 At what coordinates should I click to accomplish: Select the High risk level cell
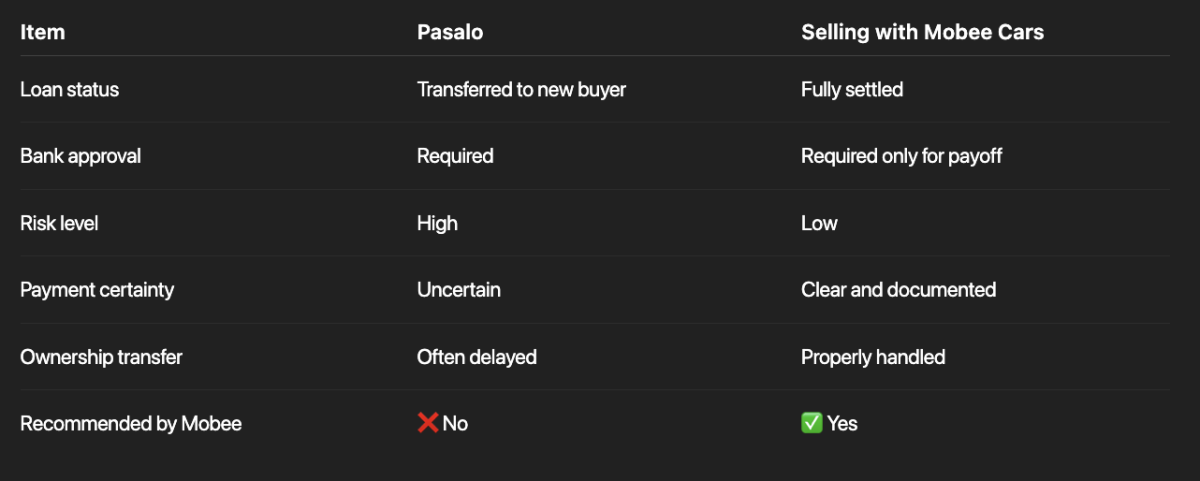437,223
